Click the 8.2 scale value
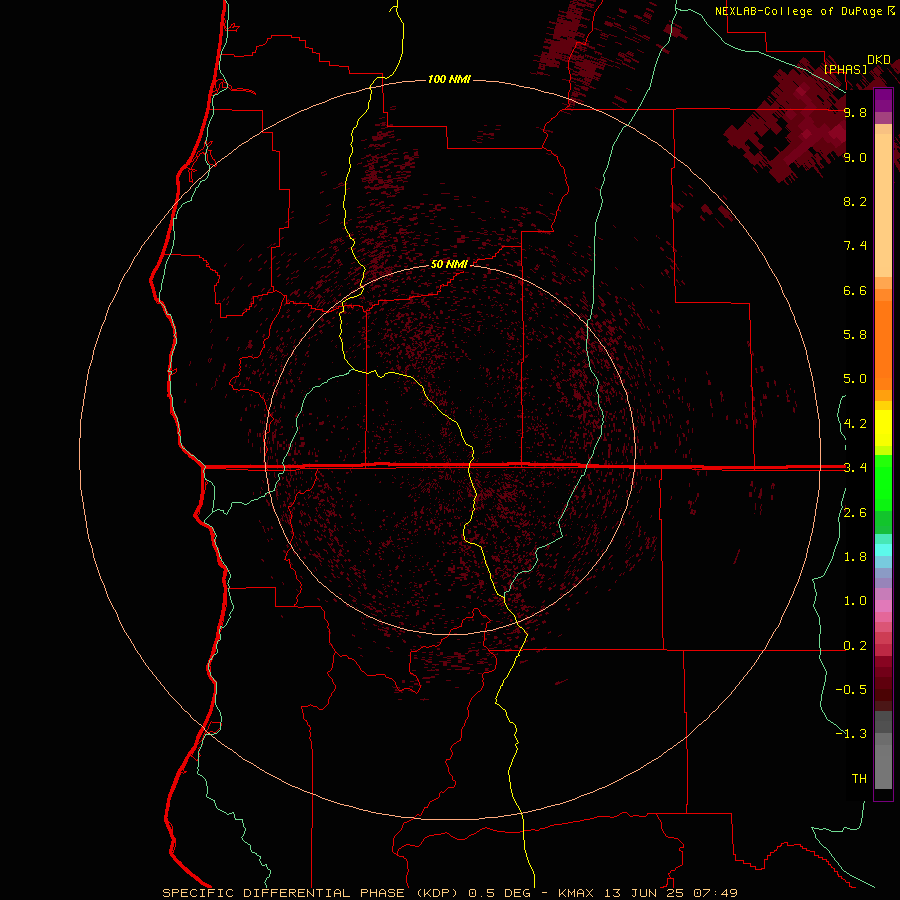The image size is (900, 900). tap(855, 201)
